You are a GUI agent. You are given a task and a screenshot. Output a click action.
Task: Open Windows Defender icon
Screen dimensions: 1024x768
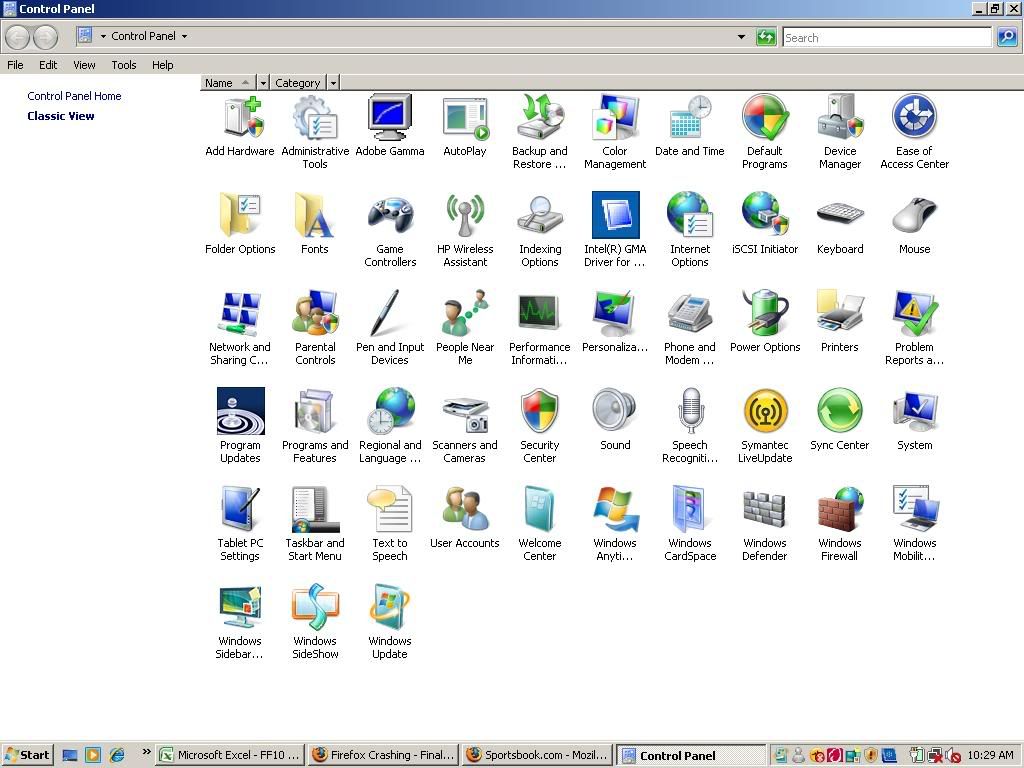(765, 509)
